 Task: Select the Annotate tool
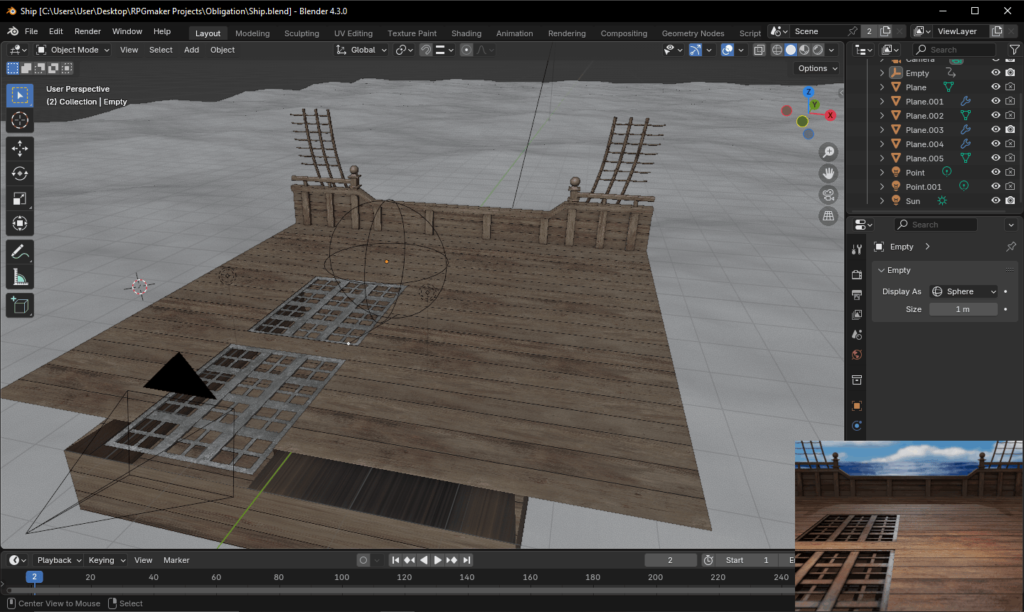pos(20,251)
